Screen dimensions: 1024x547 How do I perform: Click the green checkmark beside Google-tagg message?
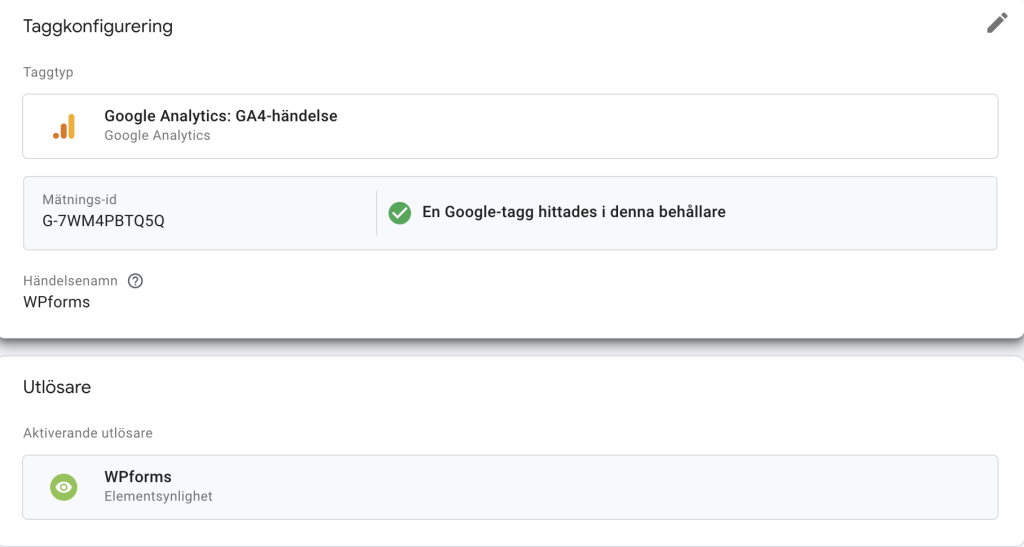(400, 213)
